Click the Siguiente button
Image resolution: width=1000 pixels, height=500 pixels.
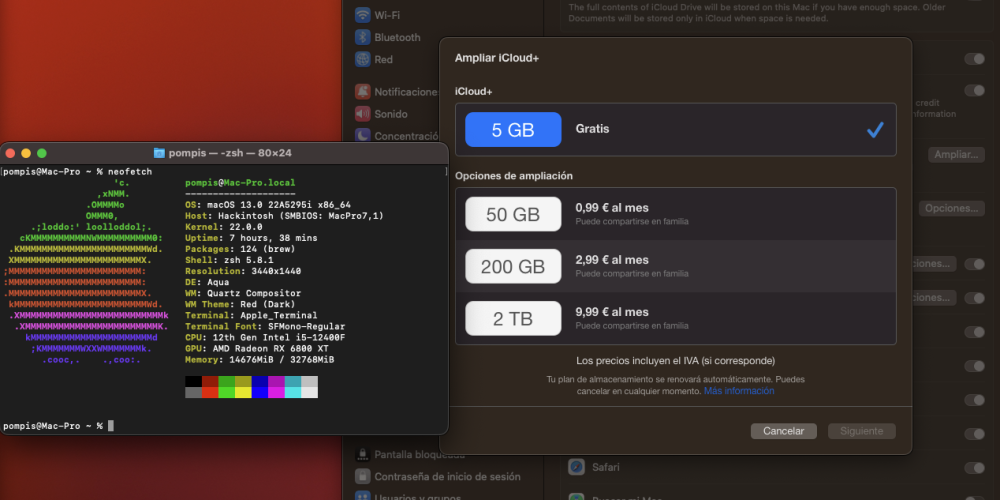862,431
